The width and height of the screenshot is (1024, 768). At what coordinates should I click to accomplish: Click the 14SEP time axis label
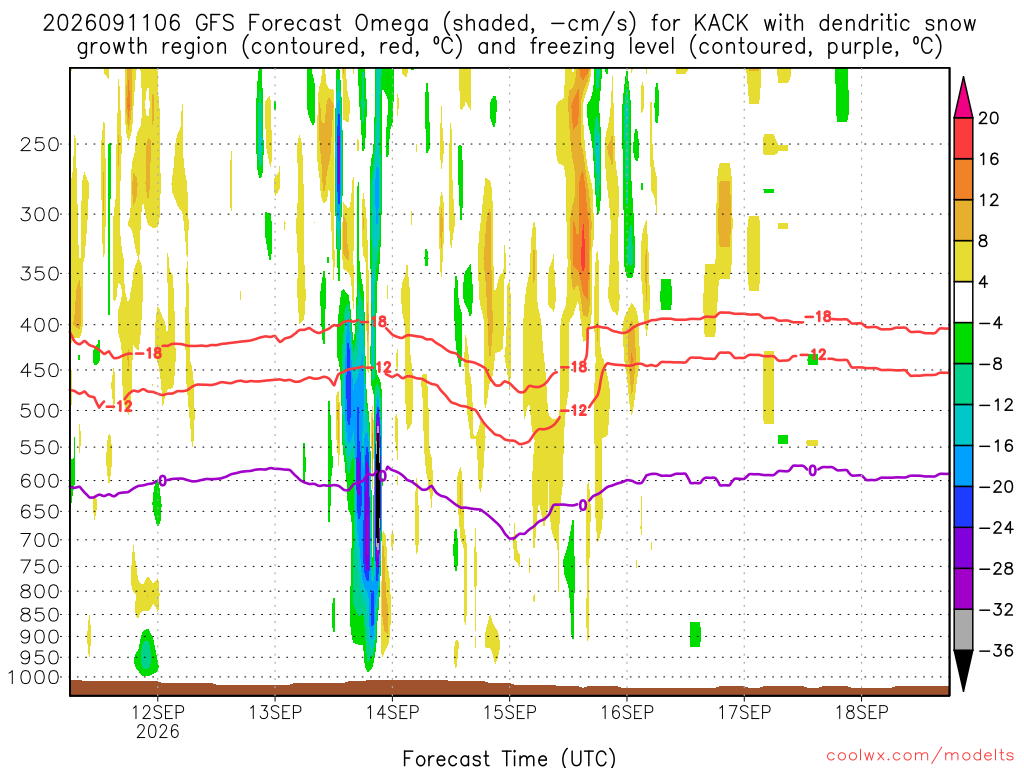point(392,712)
